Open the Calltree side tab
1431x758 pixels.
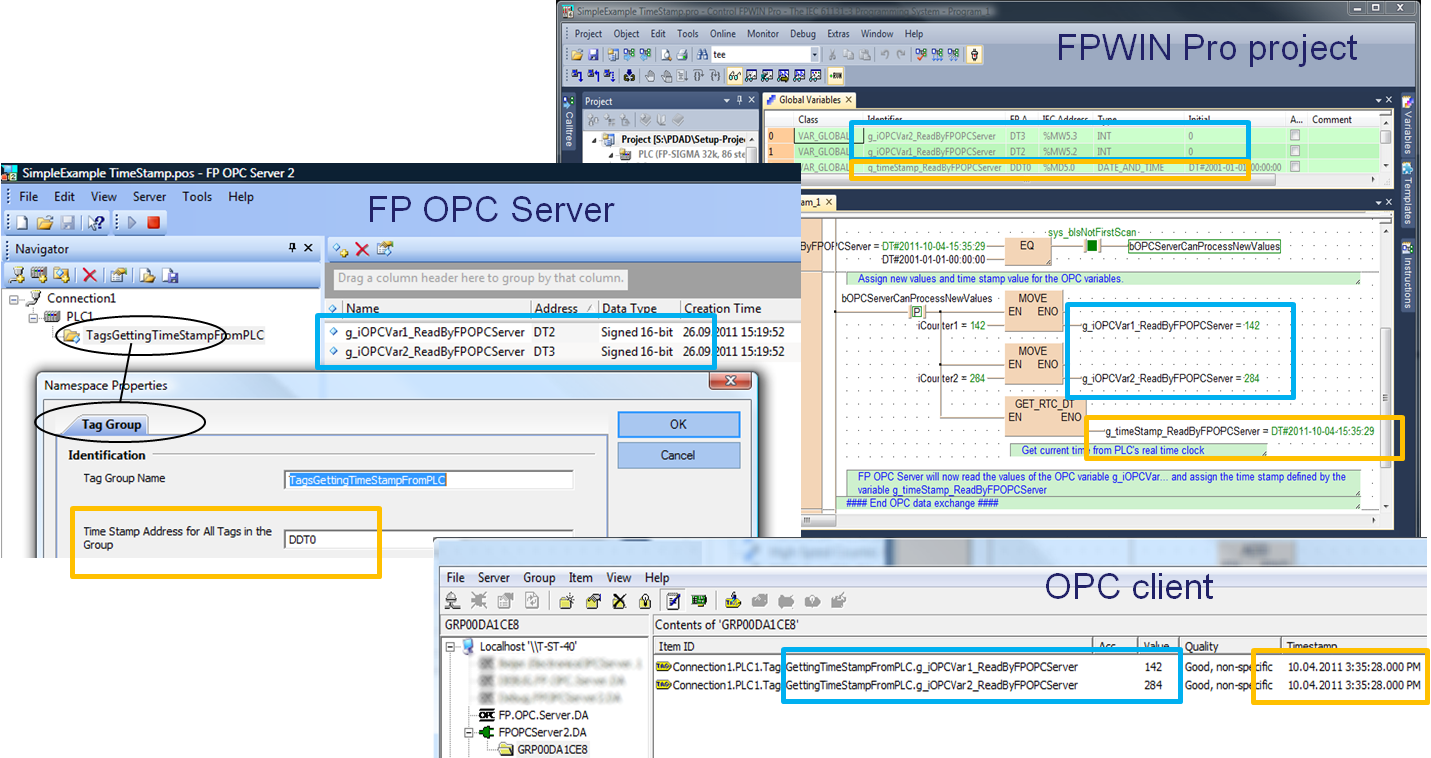click(x=569, y=122)
